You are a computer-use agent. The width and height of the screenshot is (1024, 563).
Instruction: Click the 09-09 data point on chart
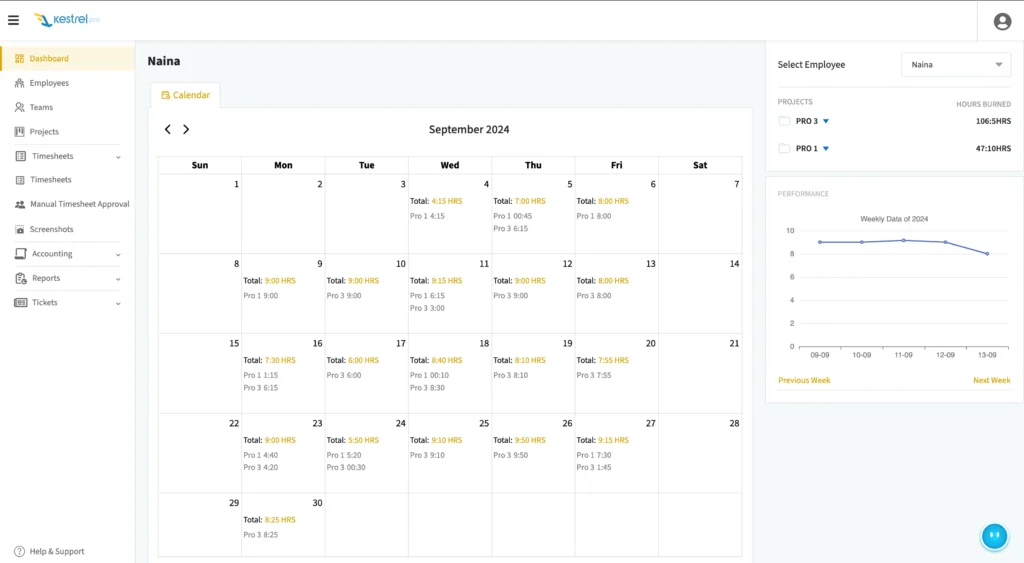tap(820, 242)
